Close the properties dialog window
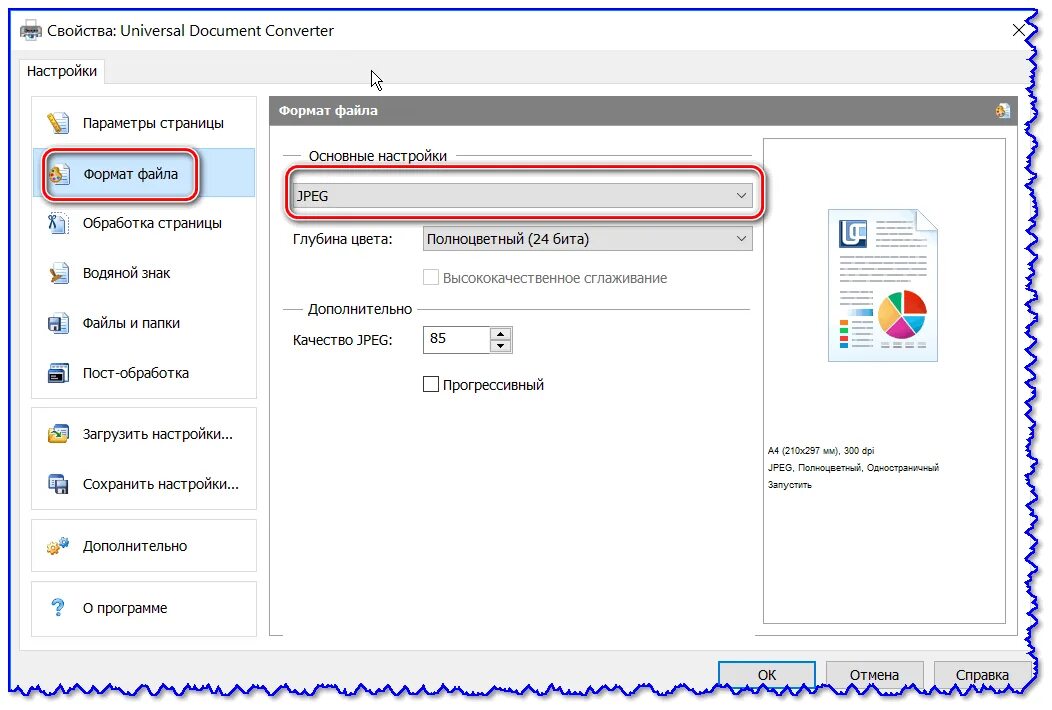 tap(1018, 30)
